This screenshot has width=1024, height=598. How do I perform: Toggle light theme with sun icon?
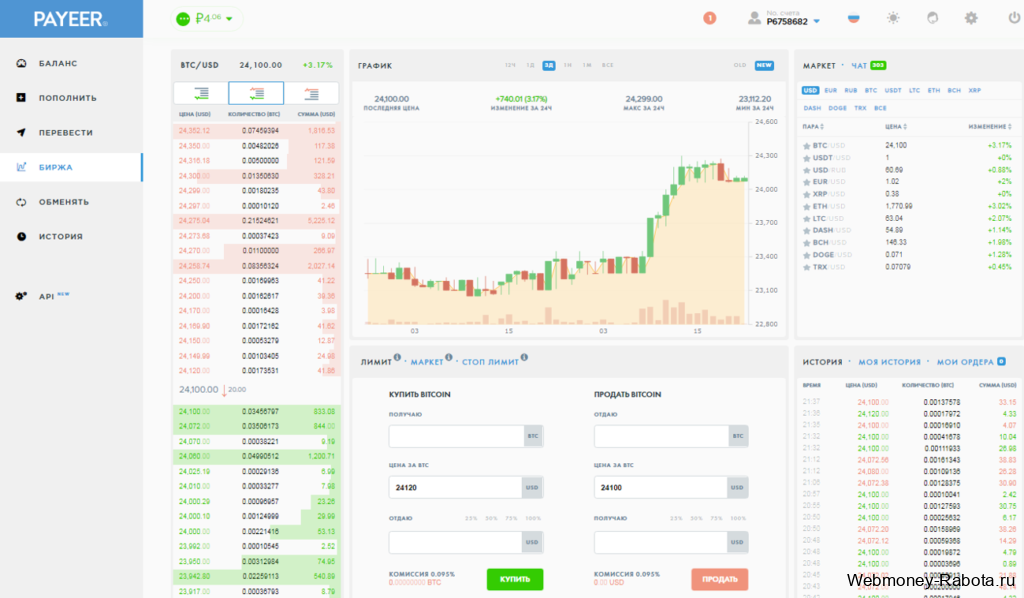[893, 18]
